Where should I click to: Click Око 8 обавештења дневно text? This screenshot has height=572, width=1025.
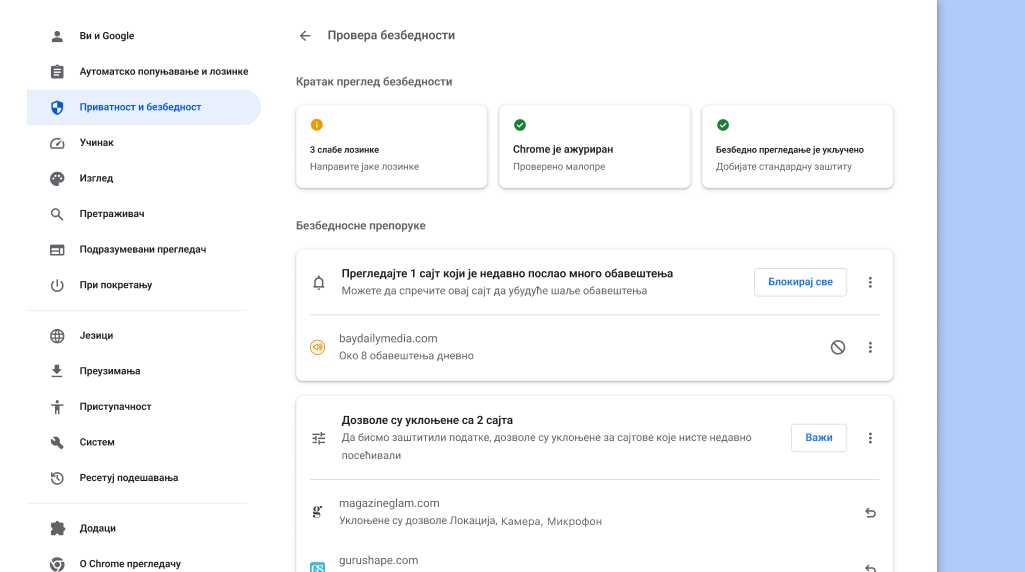406,356
